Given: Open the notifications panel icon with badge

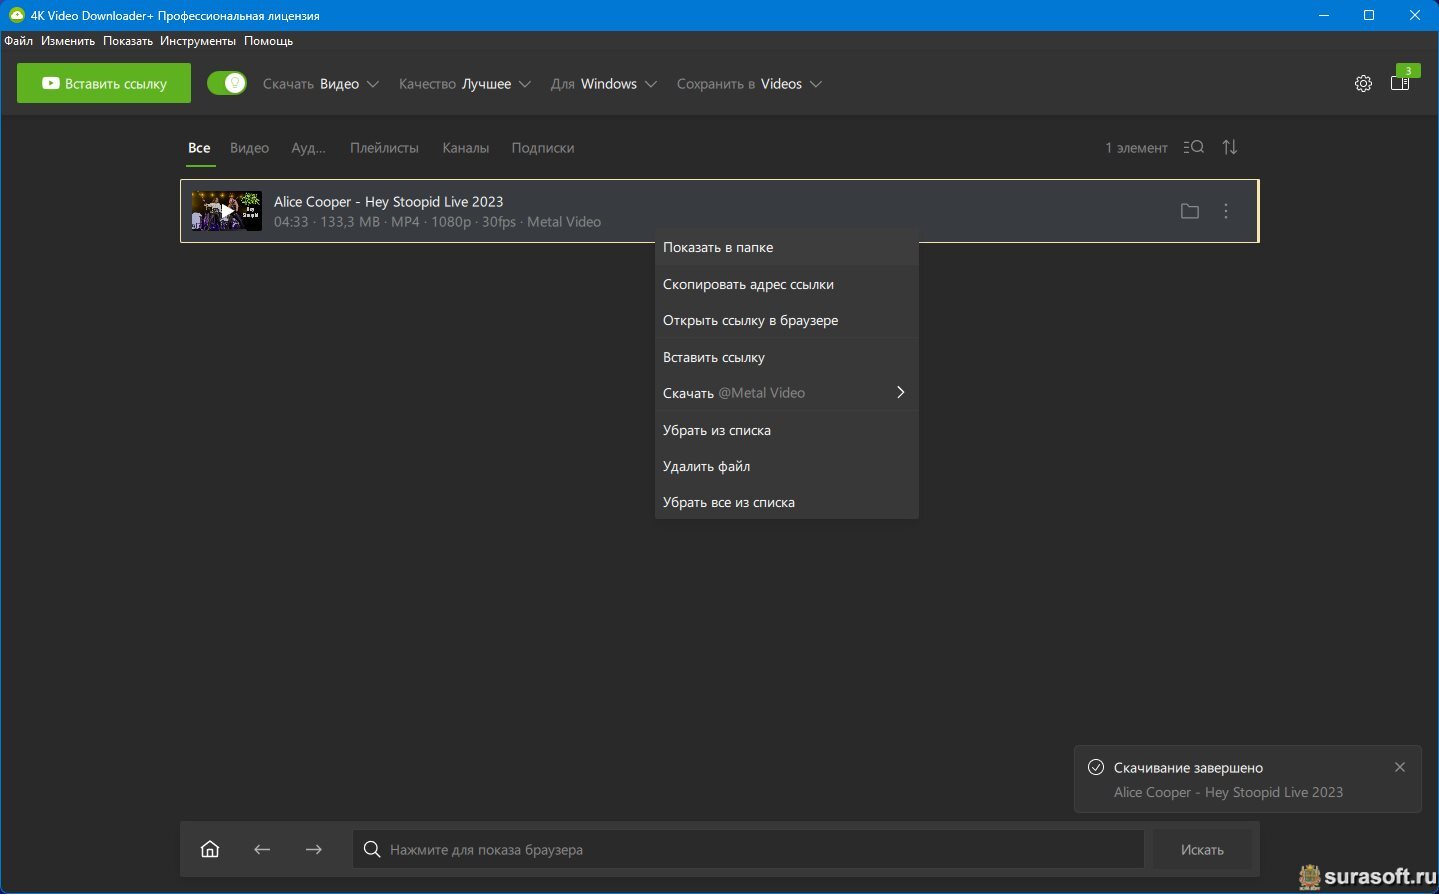Looking at the screenshot, I should tap(1400, 83).
